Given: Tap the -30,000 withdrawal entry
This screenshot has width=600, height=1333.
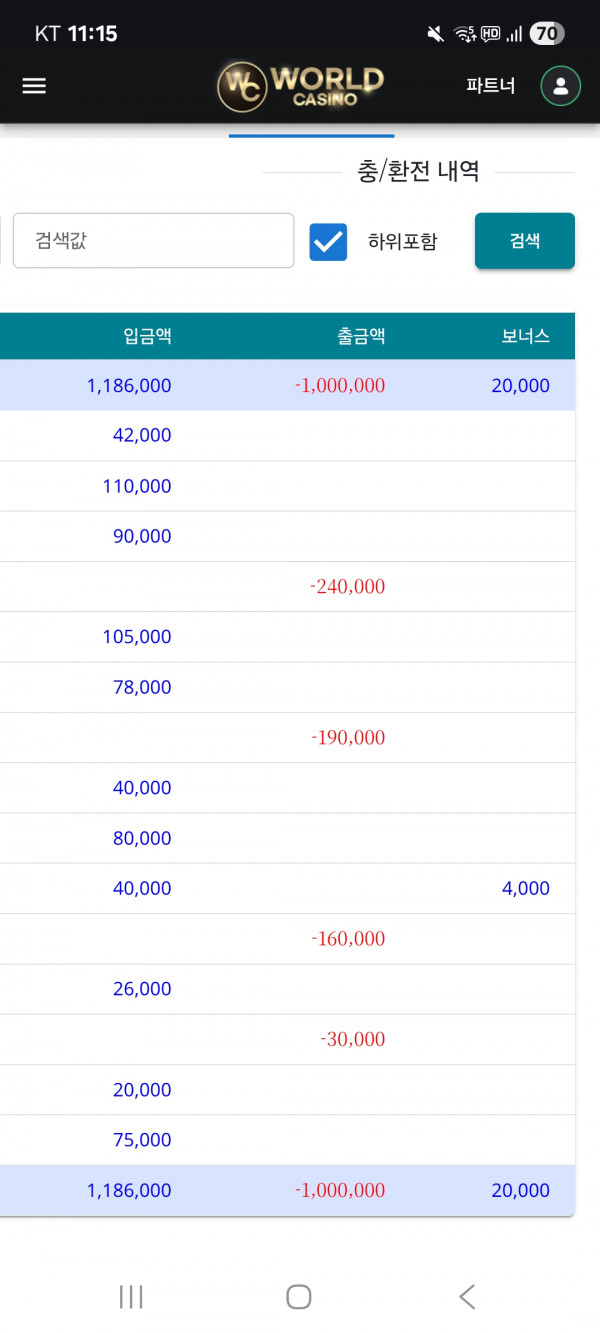Looking at the screenshot, I should 352,1039.
